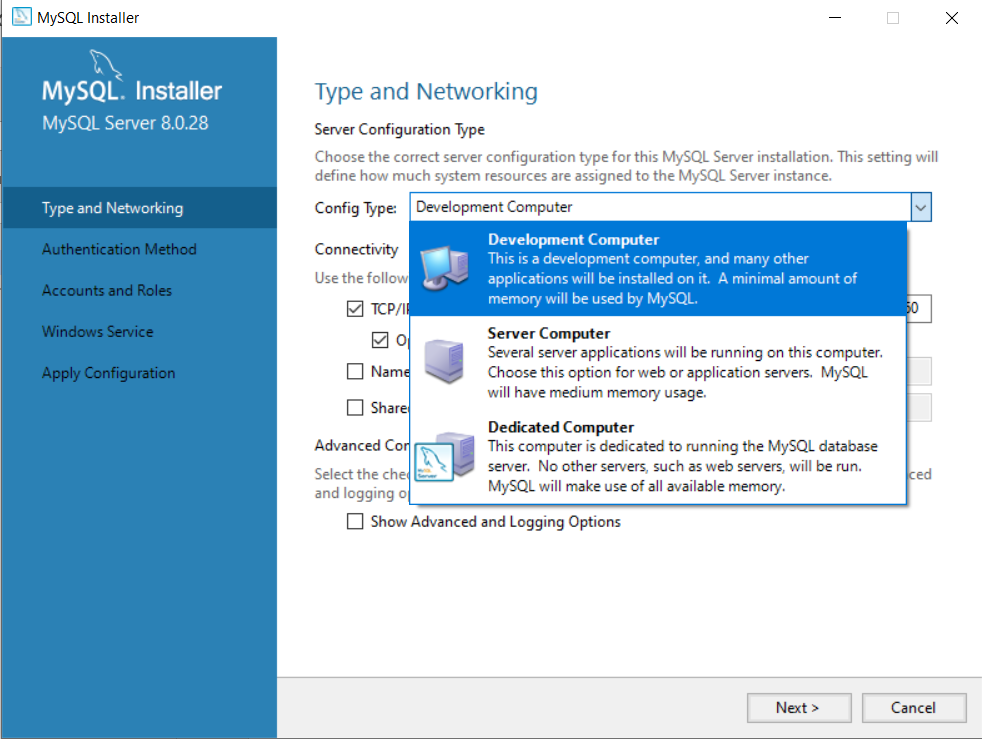Cancel the MySQL Server configuration
Viewport: 982px width, 739px height.
click(914, 707)
